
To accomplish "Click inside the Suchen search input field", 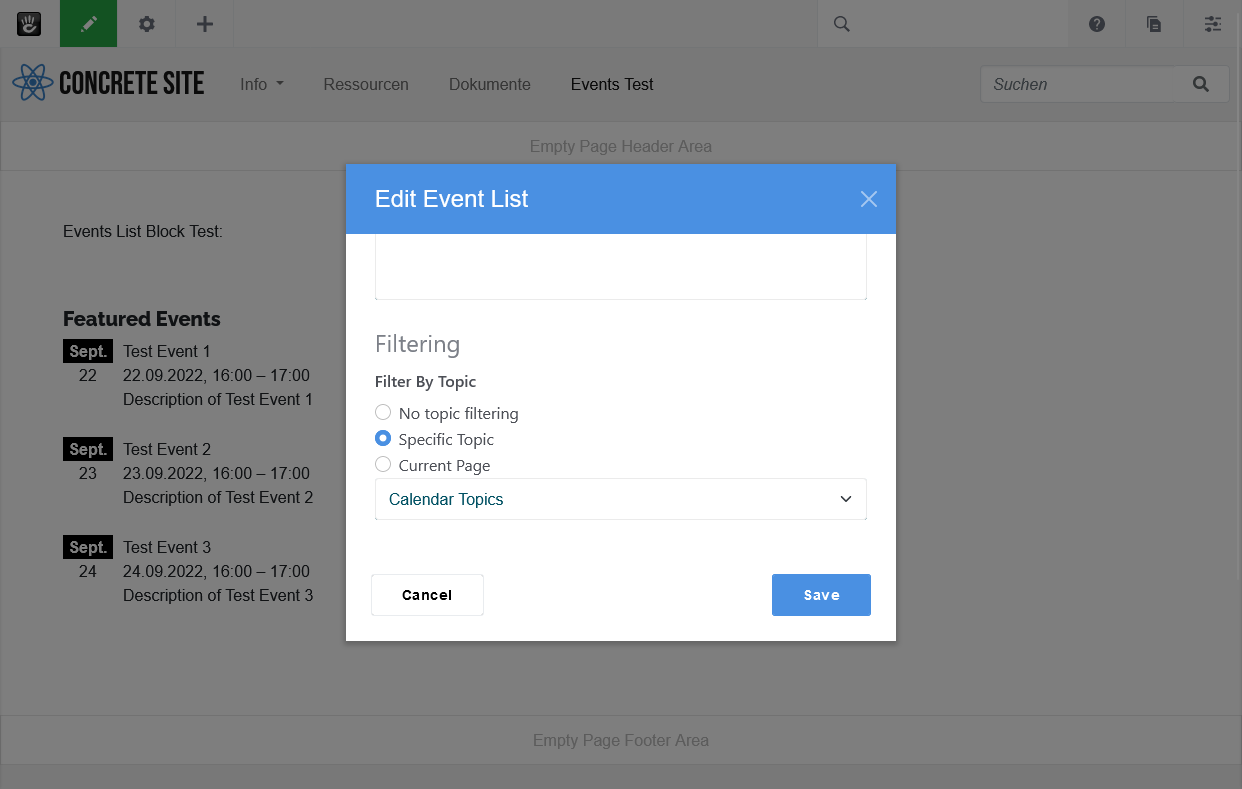I will [1080, 84].
